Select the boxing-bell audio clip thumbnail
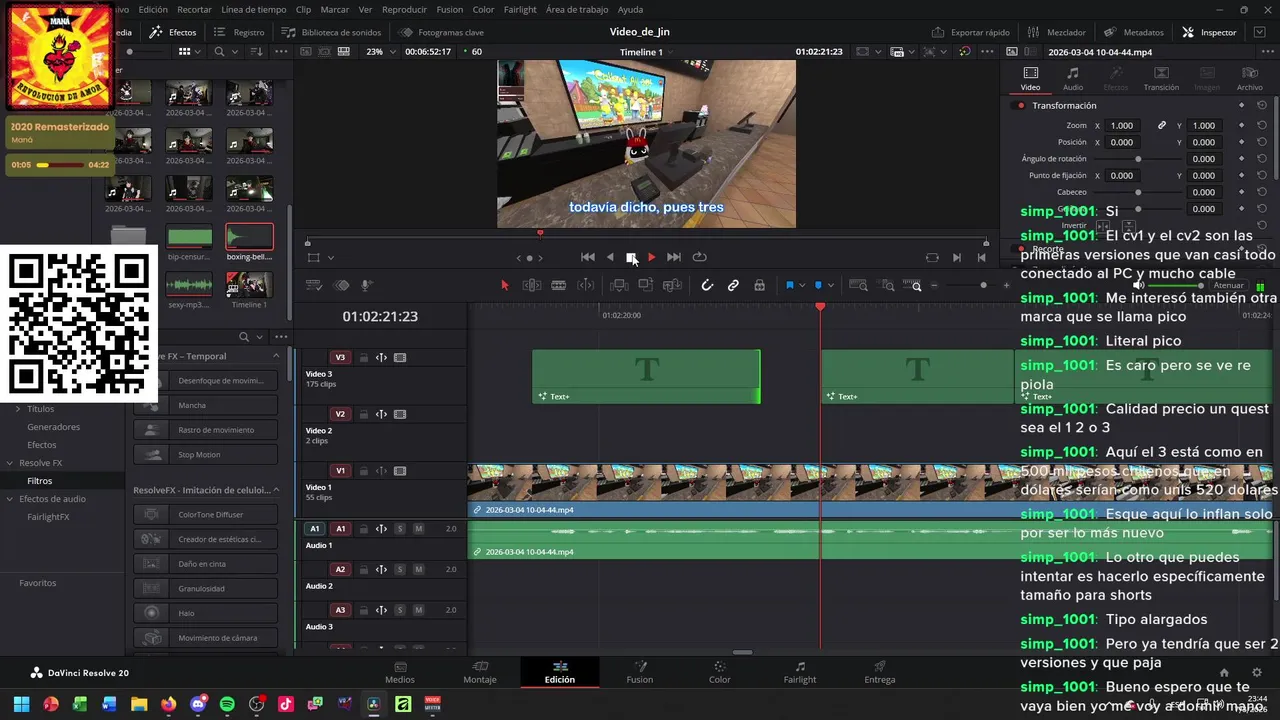 click(249, 238)
